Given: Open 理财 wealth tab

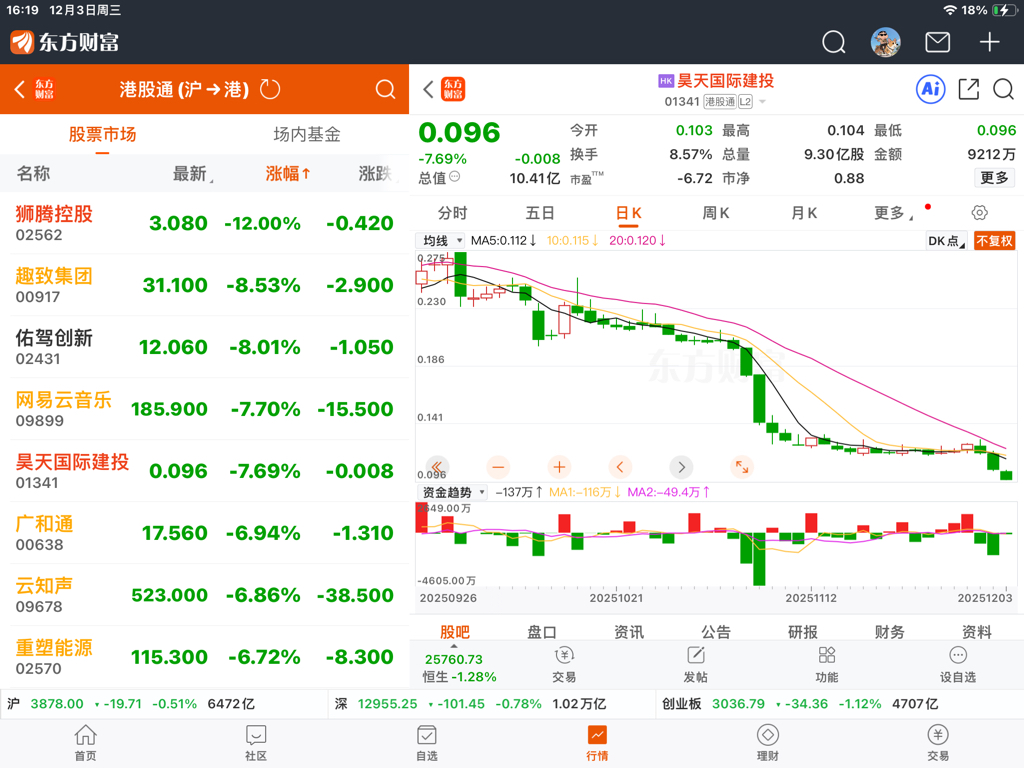Looking at the screenshot, I should (767, 743).
